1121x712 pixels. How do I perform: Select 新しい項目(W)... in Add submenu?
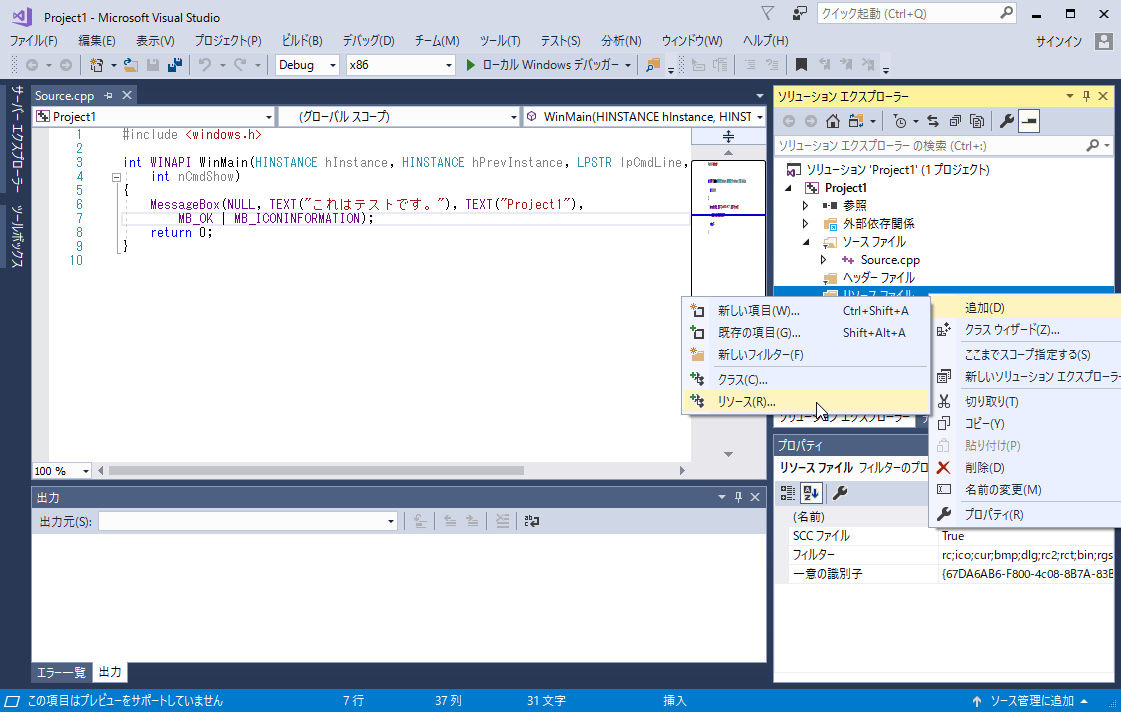pyautogui.click(x=806, y=311)
